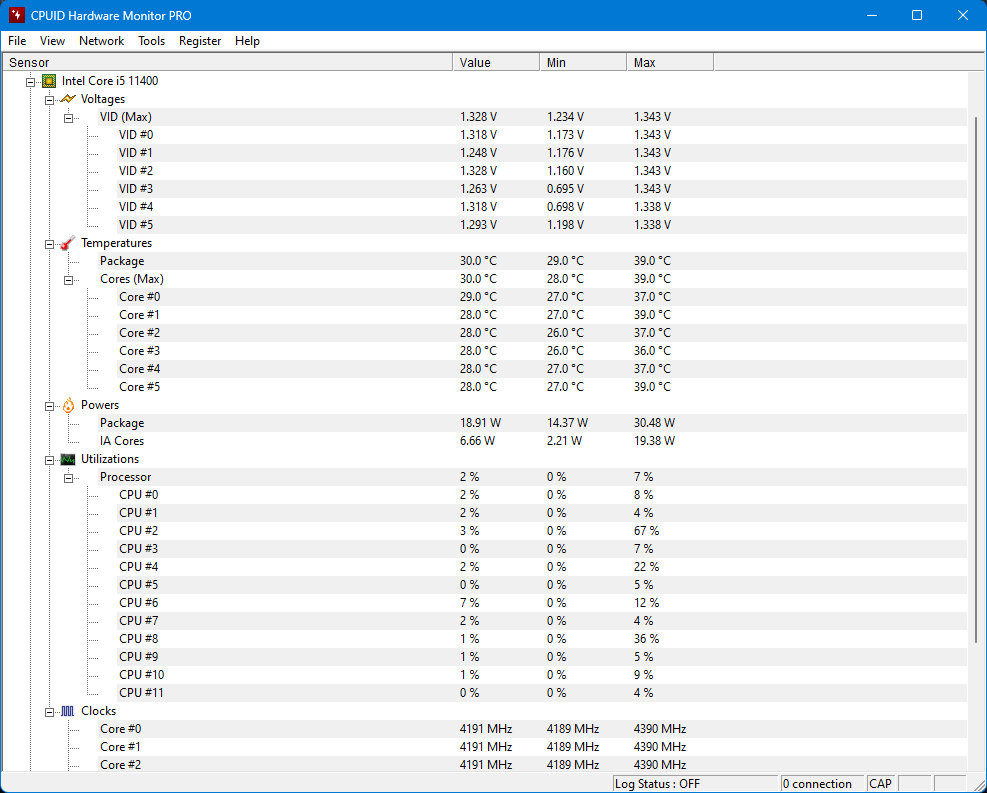Select the Intel Core i5 11400 tree row

tap(110, 81)
